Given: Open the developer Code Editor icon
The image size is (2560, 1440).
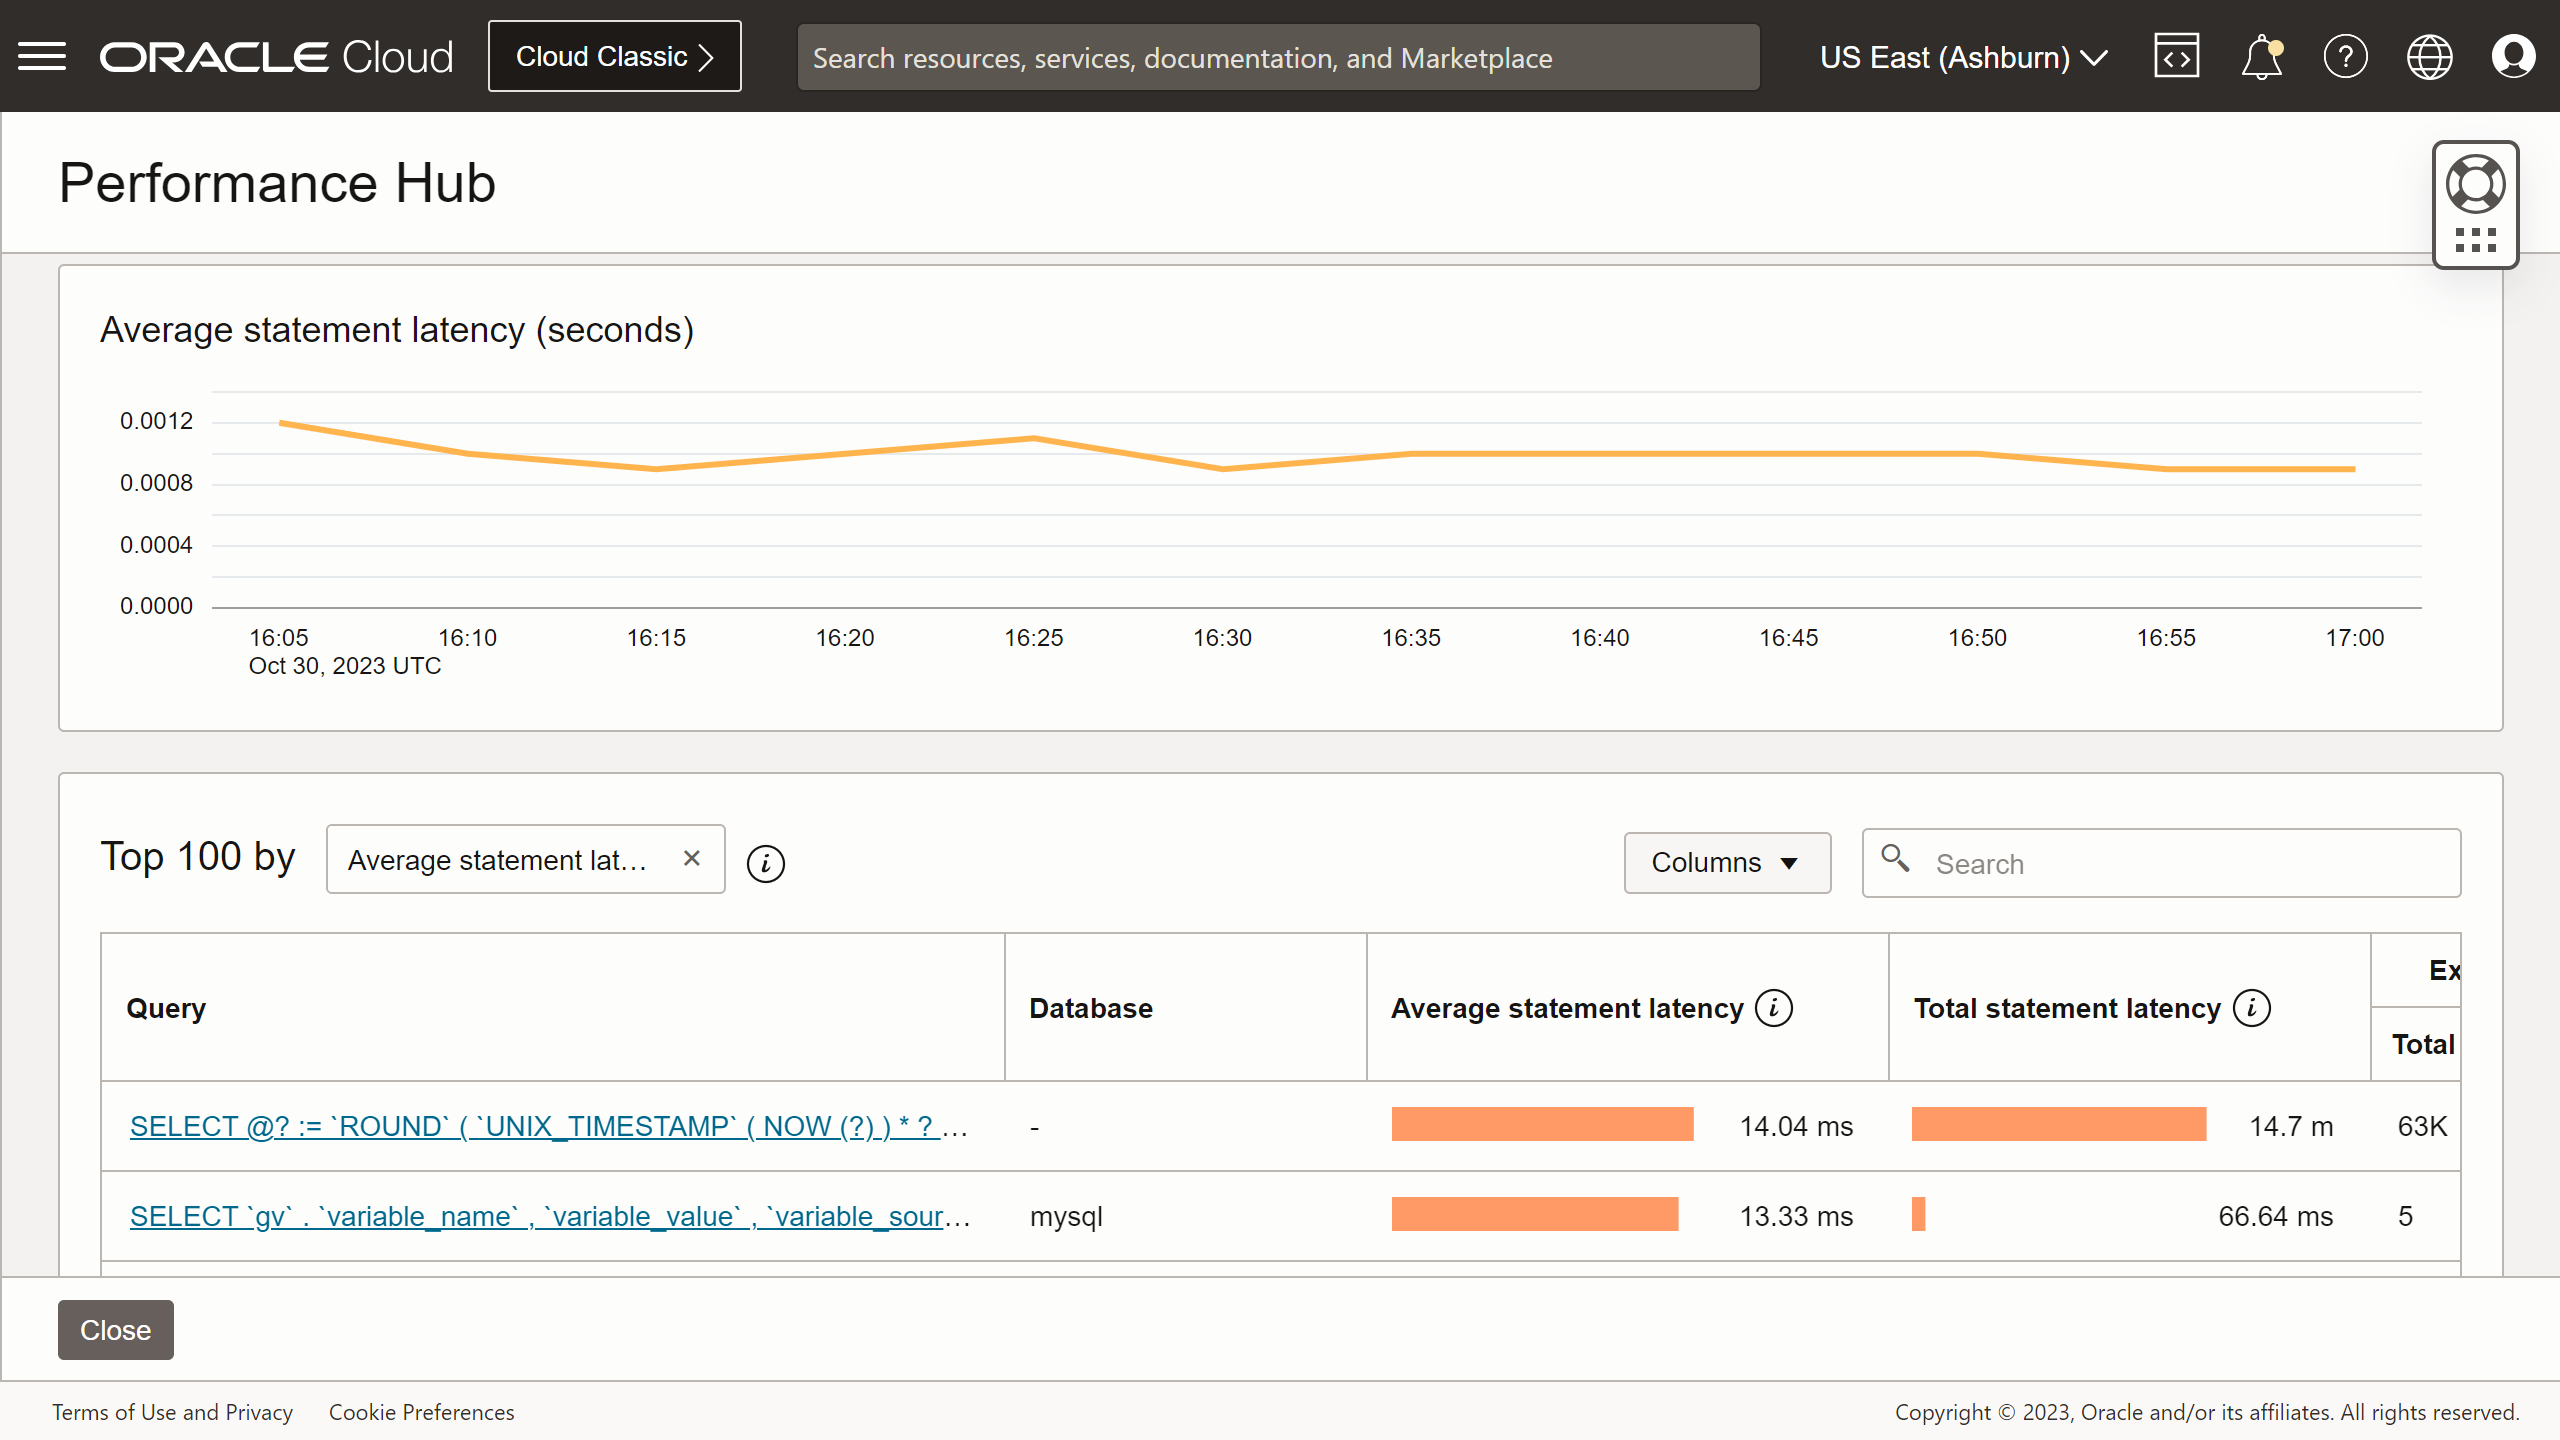Looking at the screenshot, I should 2177,56.
